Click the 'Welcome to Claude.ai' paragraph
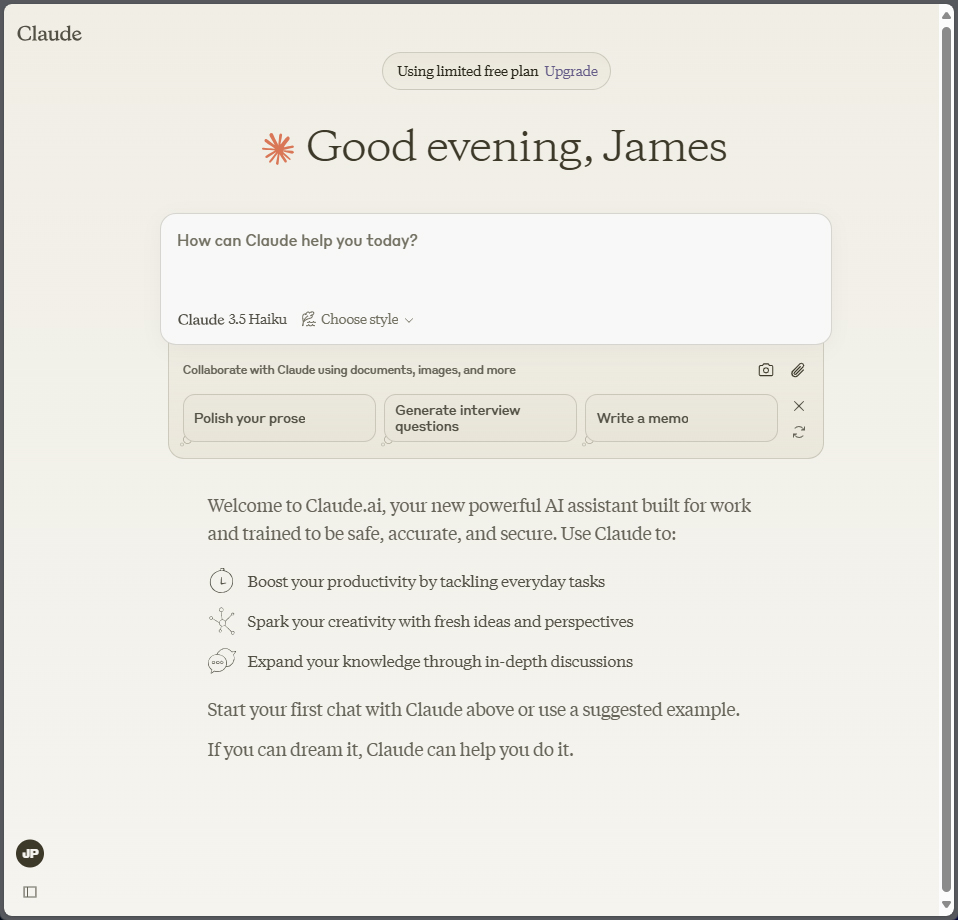The width and height of the screenshot is (958, 920). tap(479, 519)
